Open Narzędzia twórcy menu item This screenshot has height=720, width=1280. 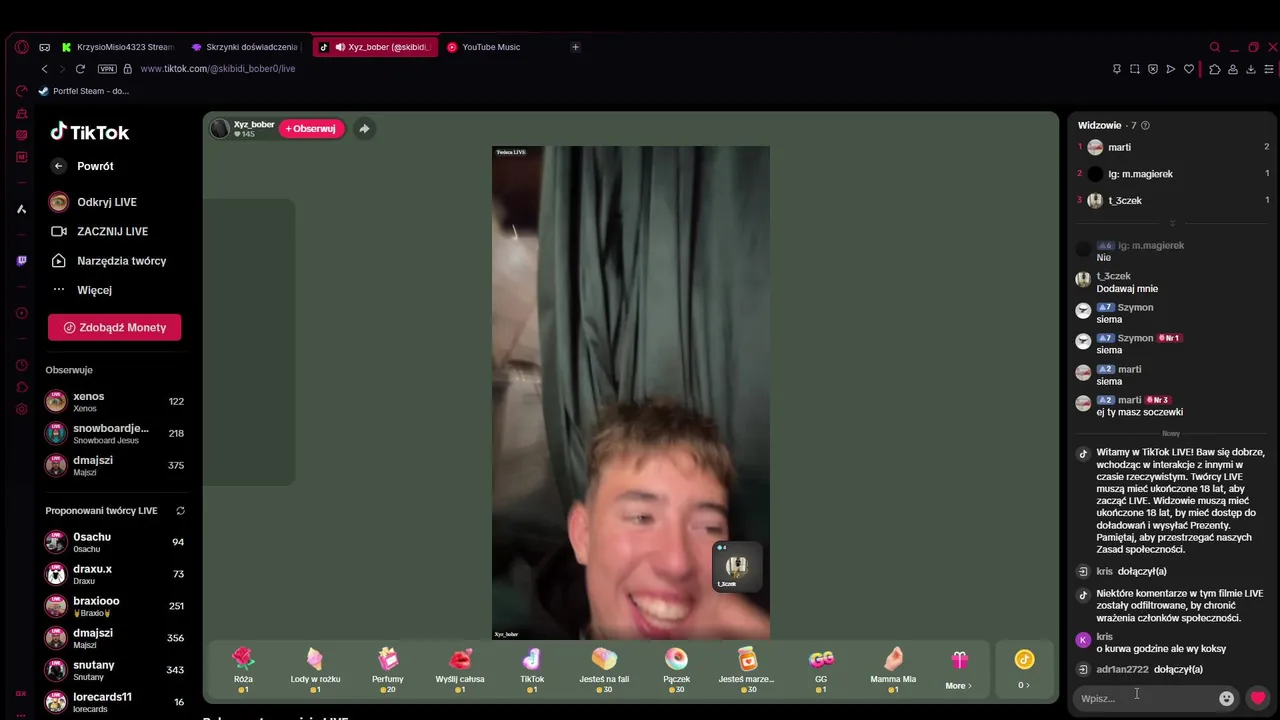click(x=109, y=260)
